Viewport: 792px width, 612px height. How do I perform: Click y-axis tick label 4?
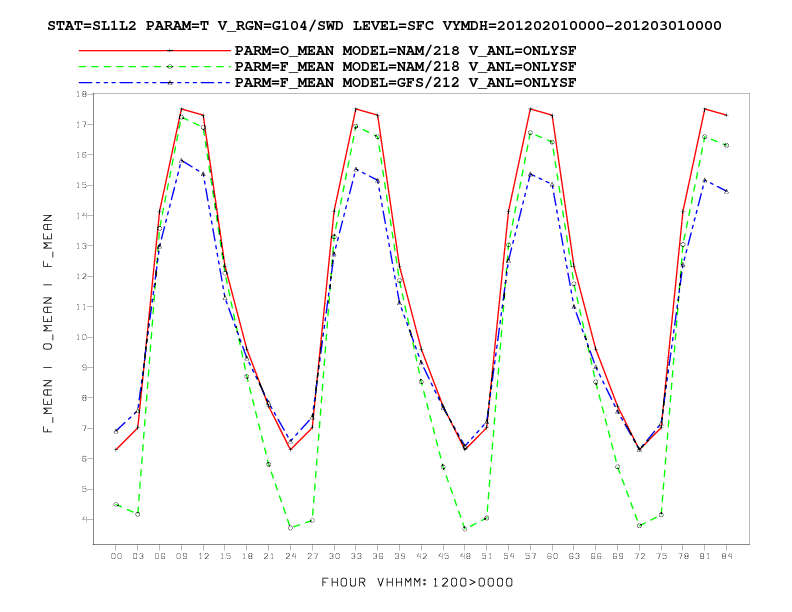pos(84,520)
